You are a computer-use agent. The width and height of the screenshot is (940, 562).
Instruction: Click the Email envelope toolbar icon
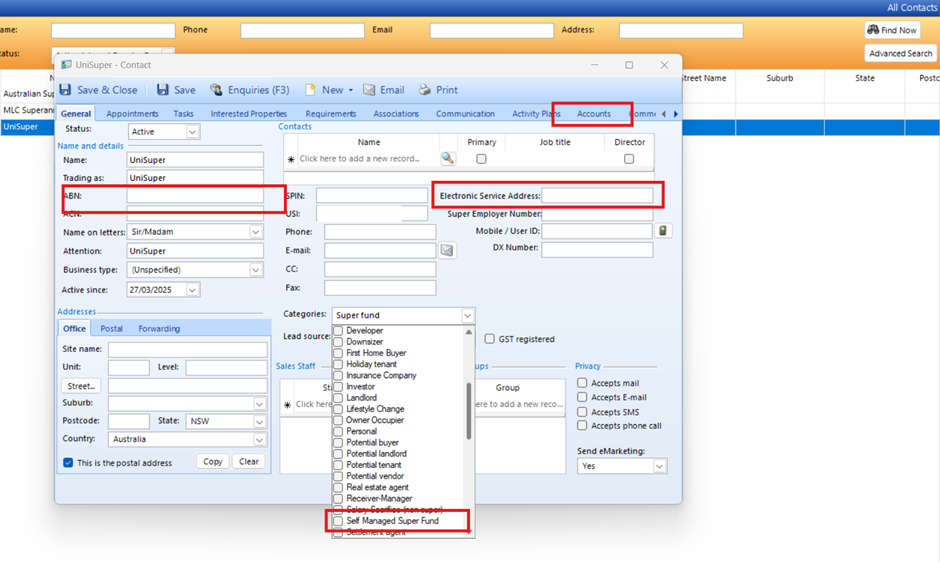[369, 90]
